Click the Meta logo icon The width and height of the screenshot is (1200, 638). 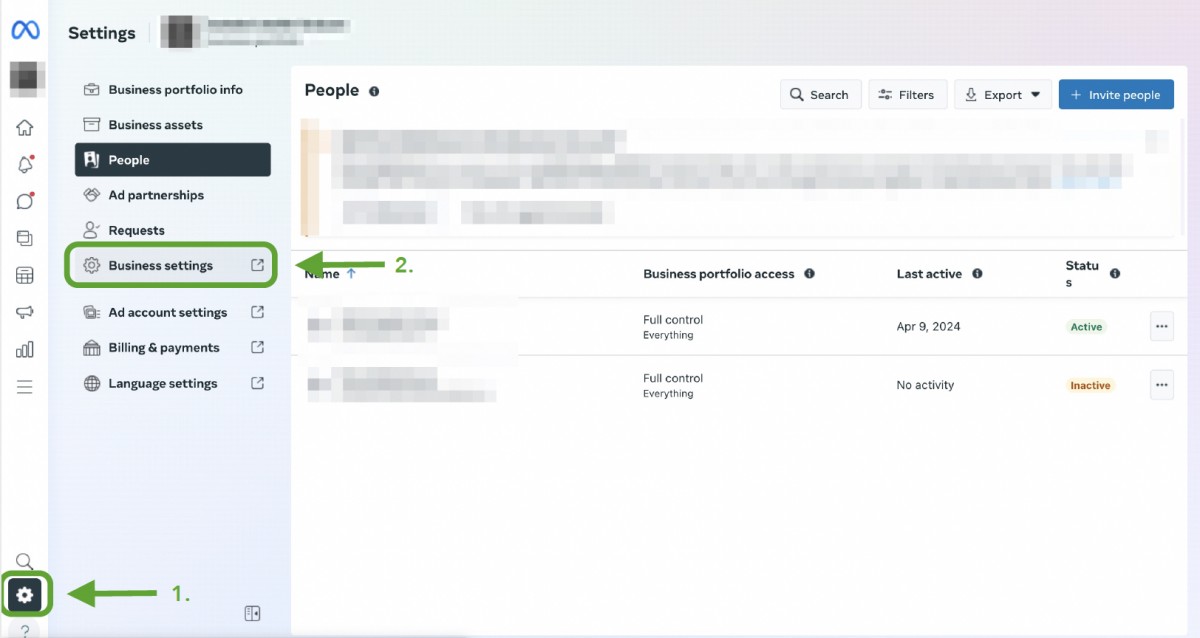click(25, 31)
